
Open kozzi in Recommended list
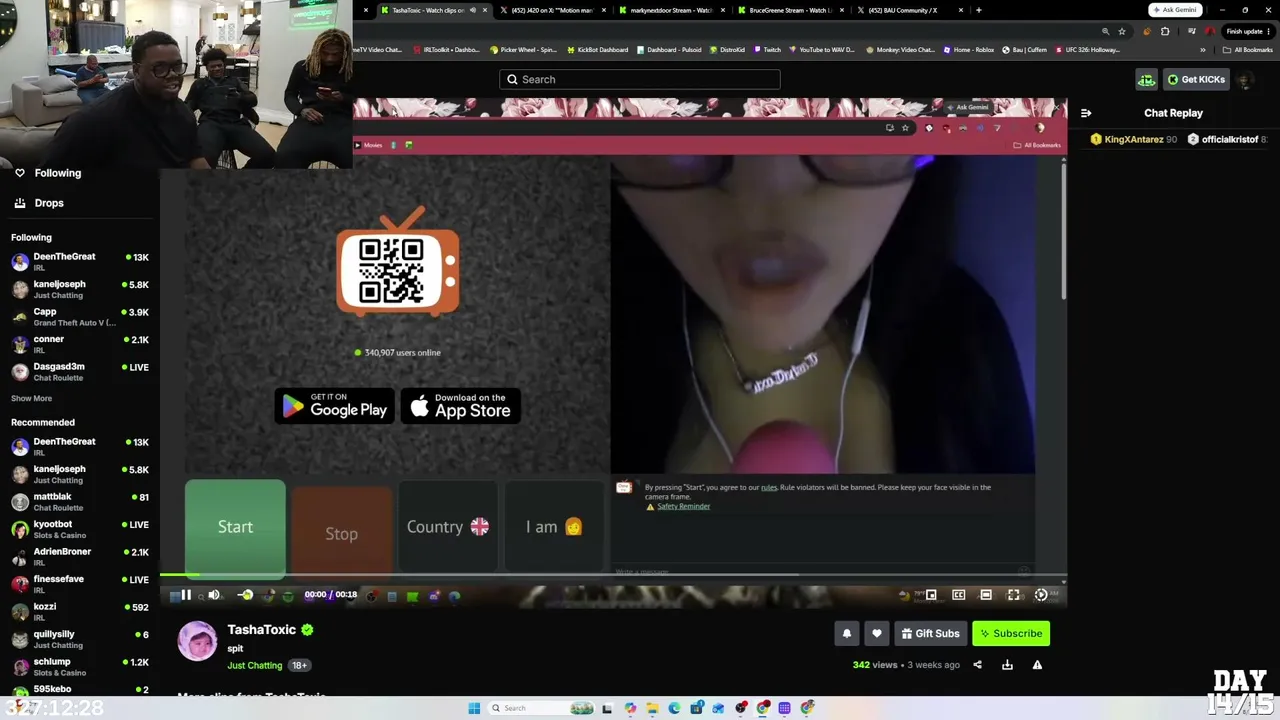click(x=80, y=612)
